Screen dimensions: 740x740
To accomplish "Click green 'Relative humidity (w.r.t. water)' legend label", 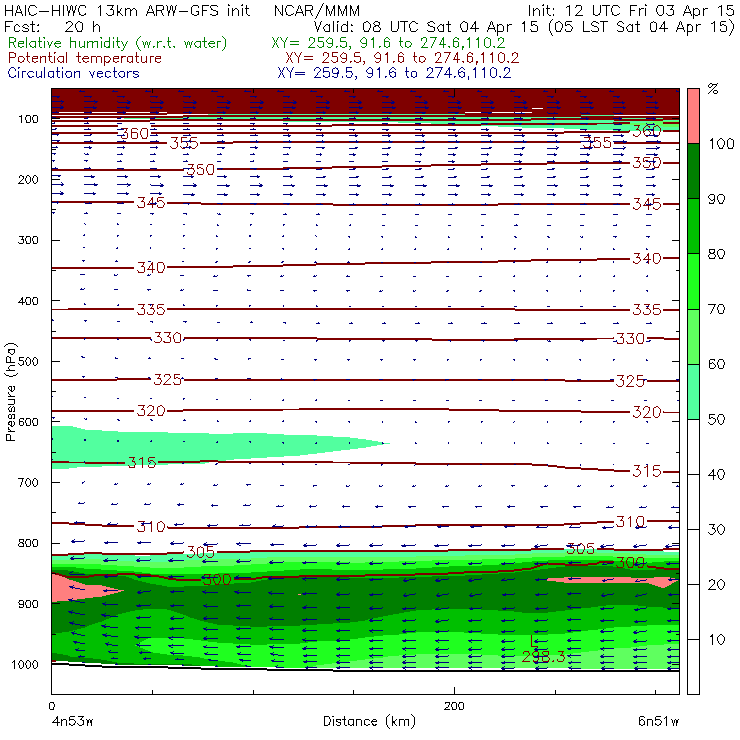I will (117, 43).
